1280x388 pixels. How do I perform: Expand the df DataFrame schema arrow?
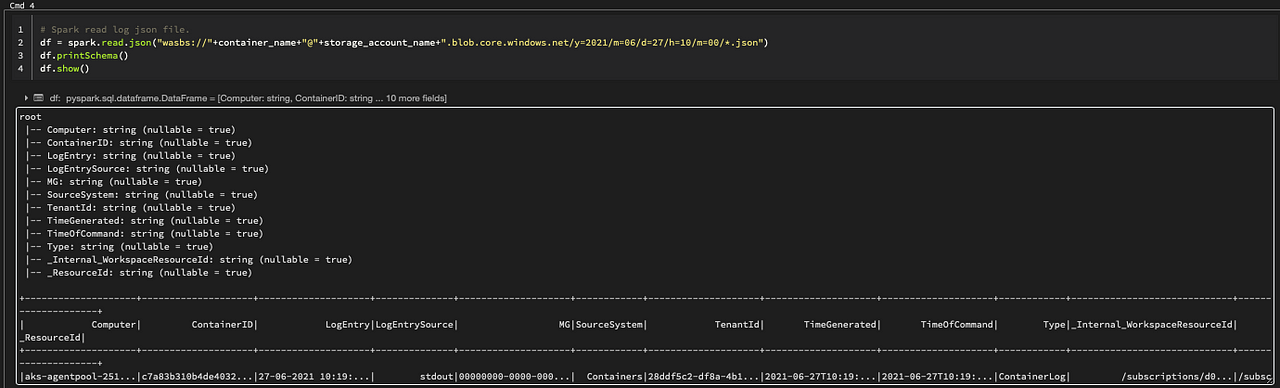click(27, 98)
